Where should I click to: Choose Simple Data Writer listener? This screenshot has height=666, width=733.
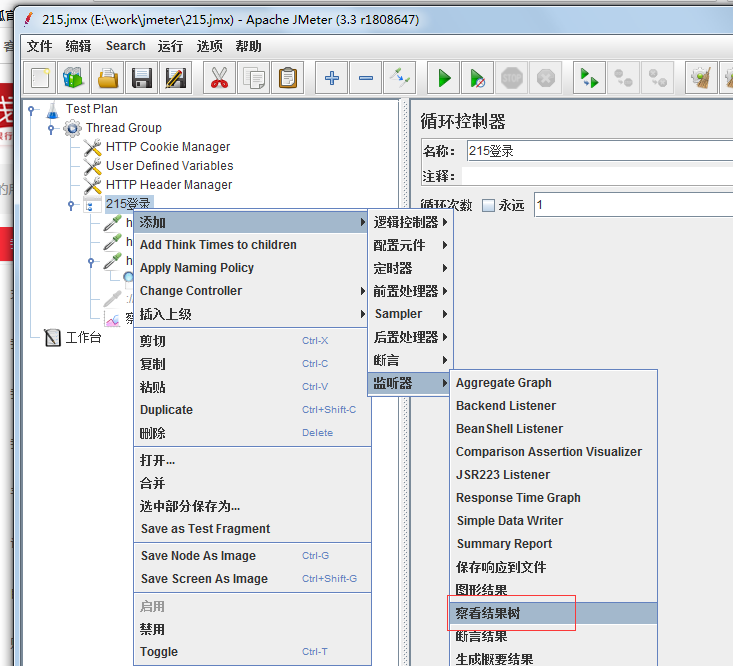(x=553, y=521)
